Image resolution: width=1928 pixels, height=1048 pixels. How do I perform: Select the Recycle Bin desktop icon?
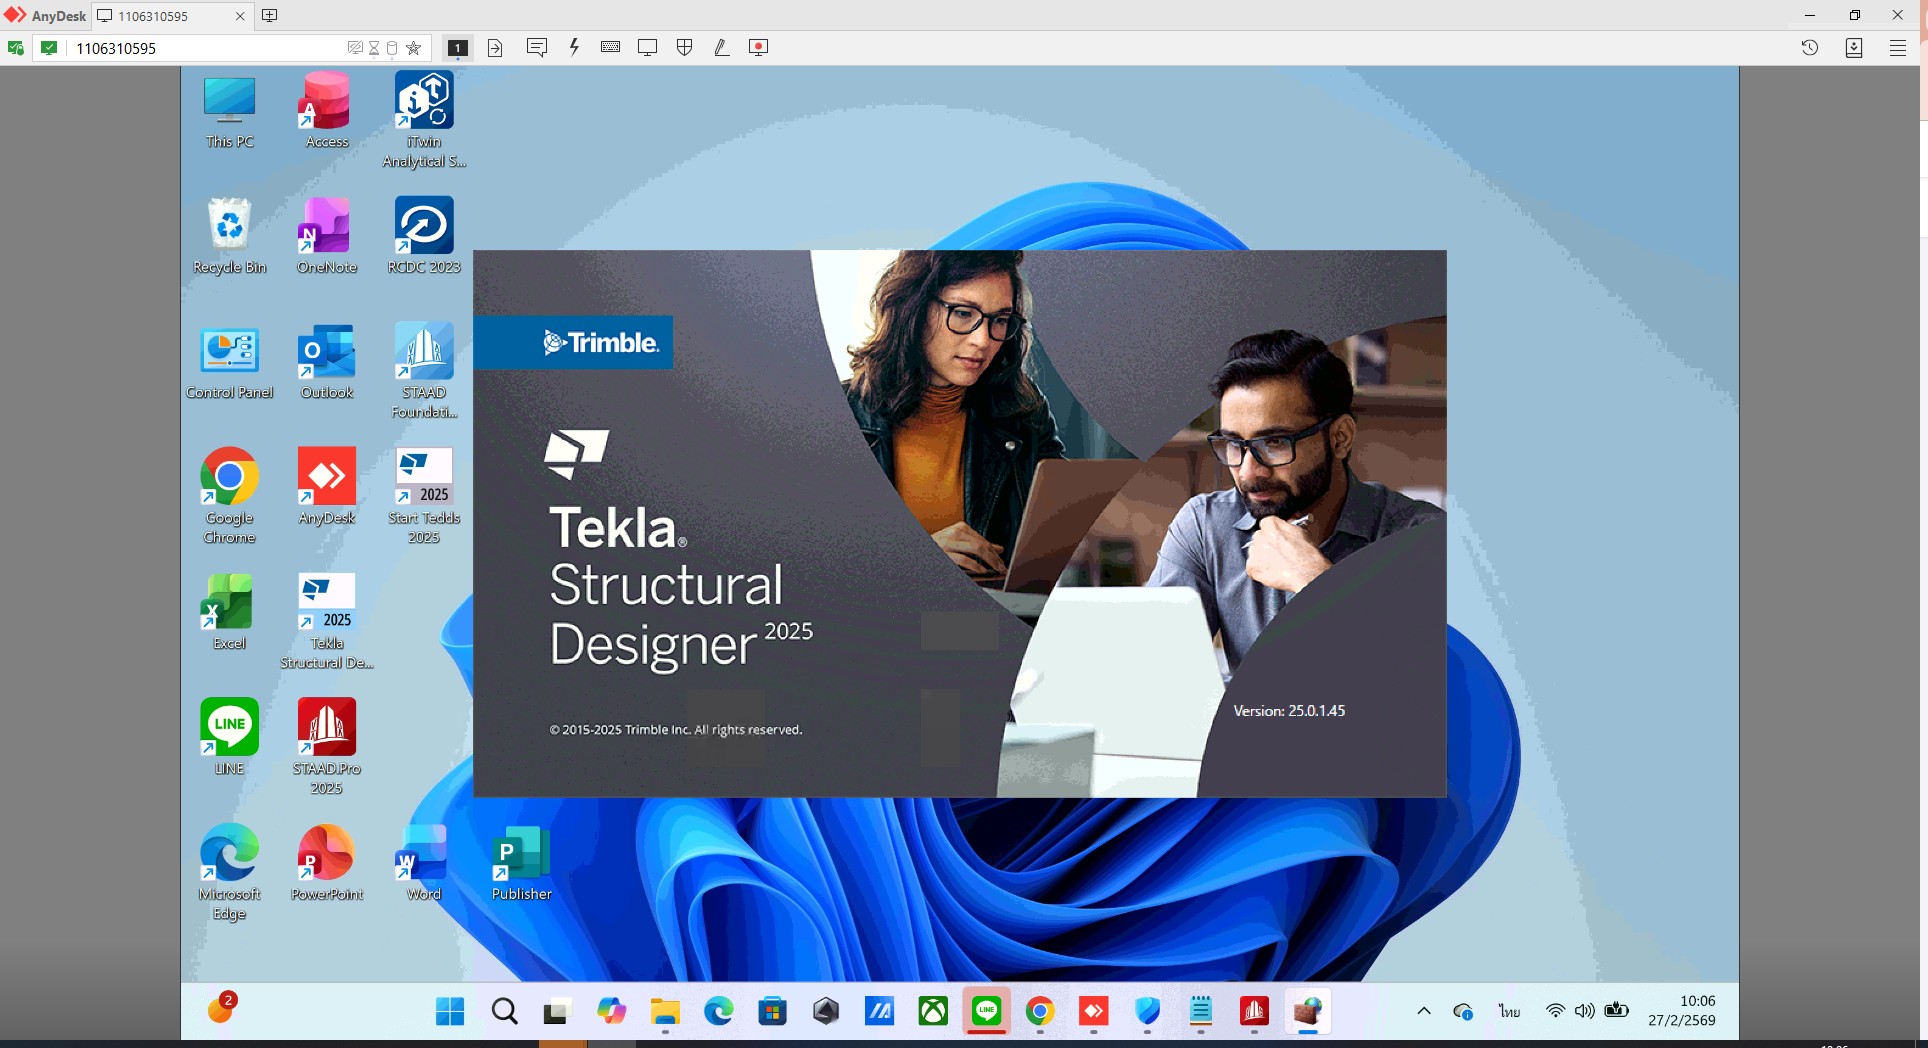pyautogui.click(x=230, y=236)
